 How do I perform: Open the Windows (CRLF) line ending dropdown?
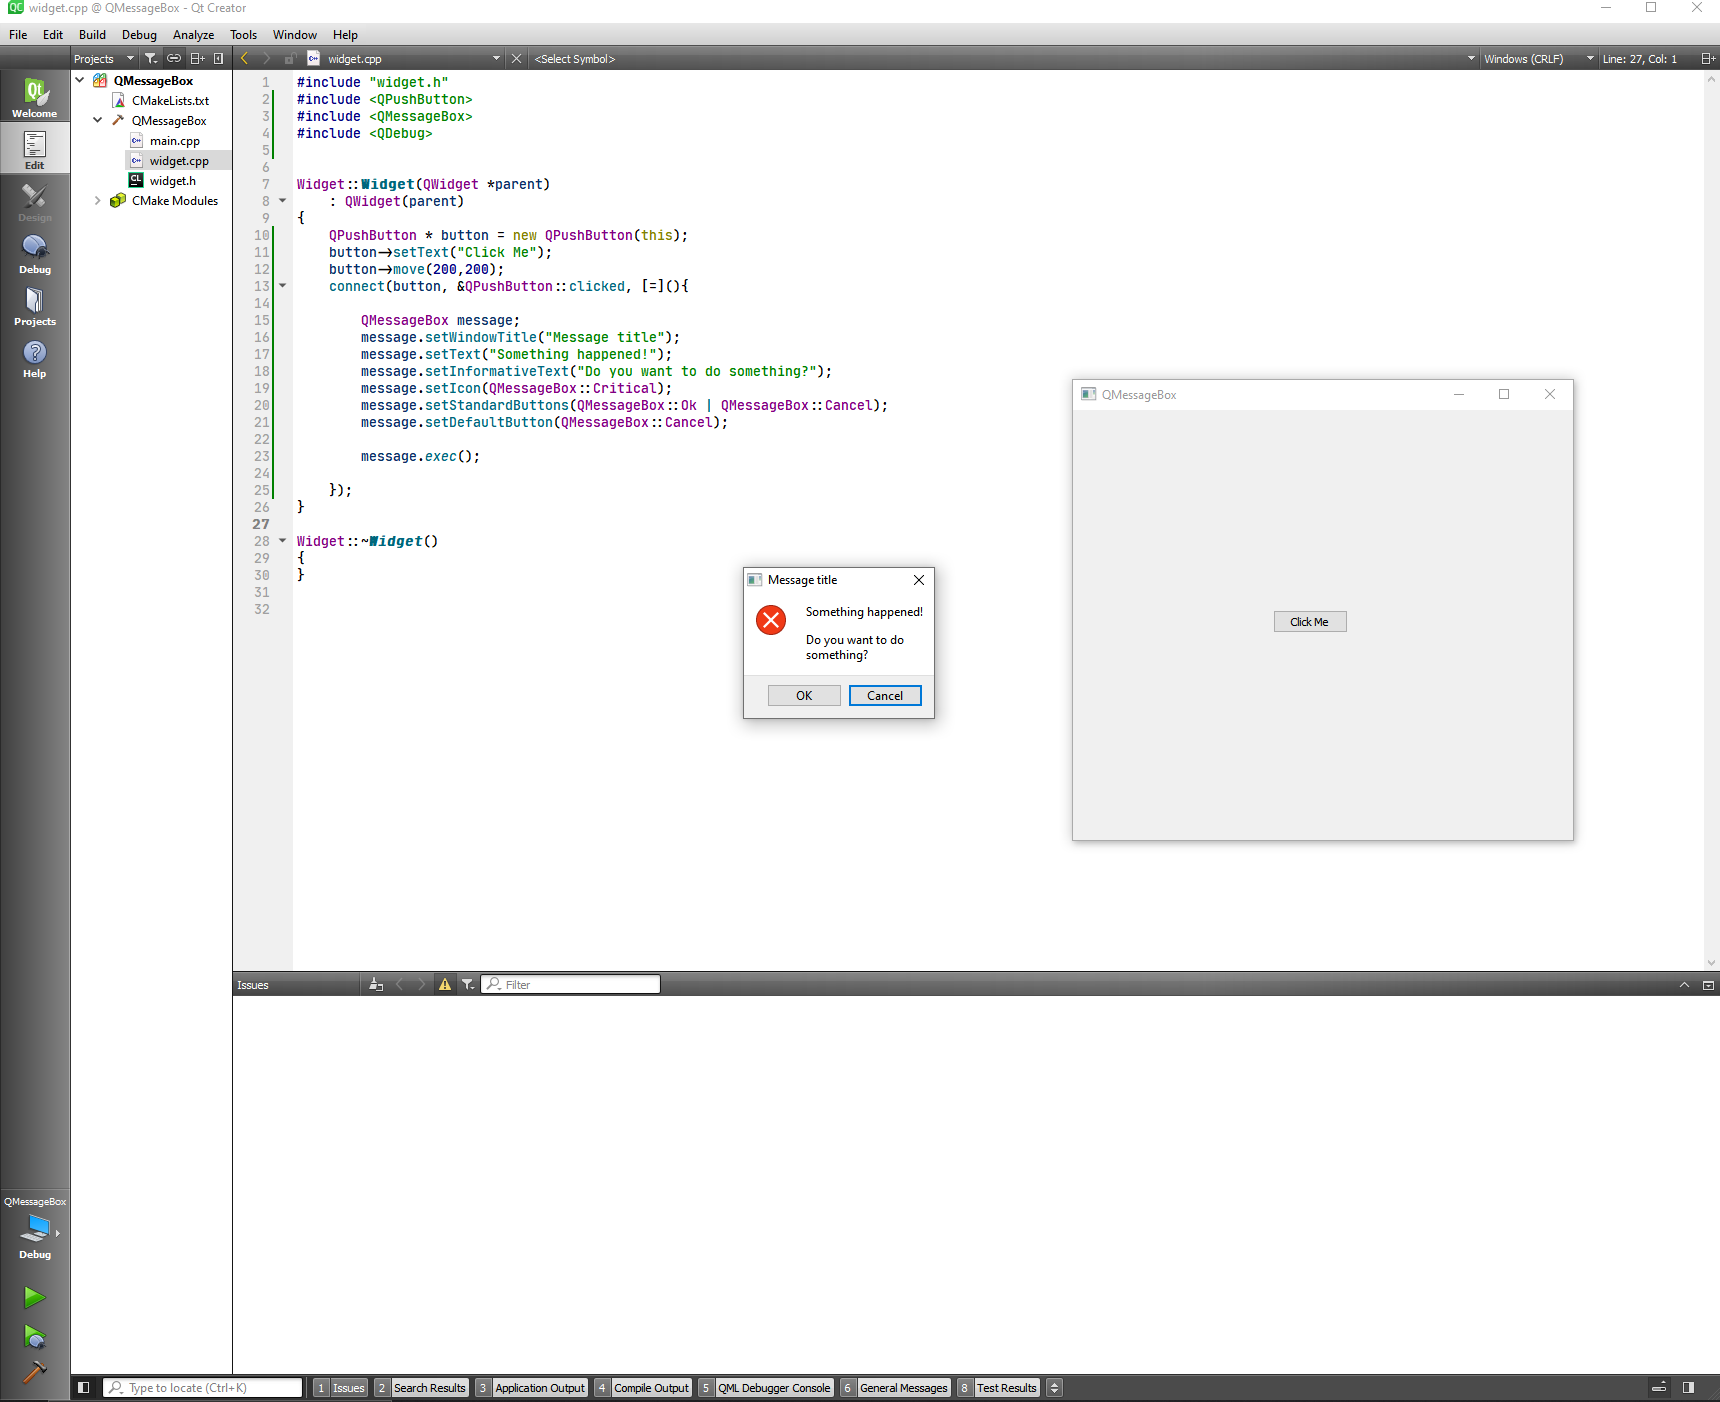(1538, 58)
